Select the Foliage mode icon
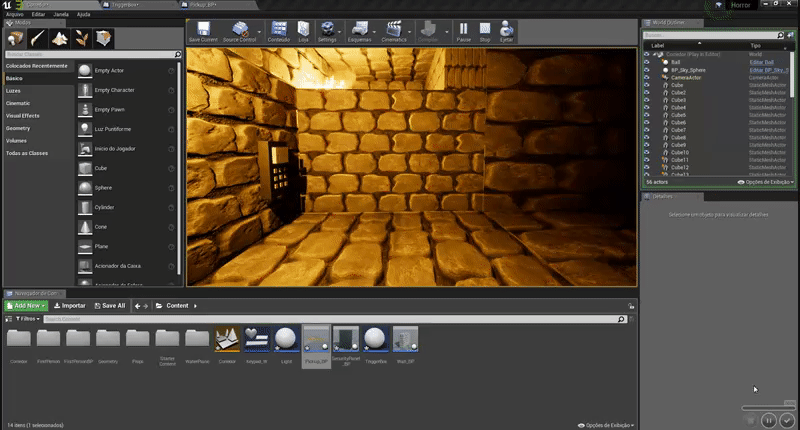 (81, 38)
